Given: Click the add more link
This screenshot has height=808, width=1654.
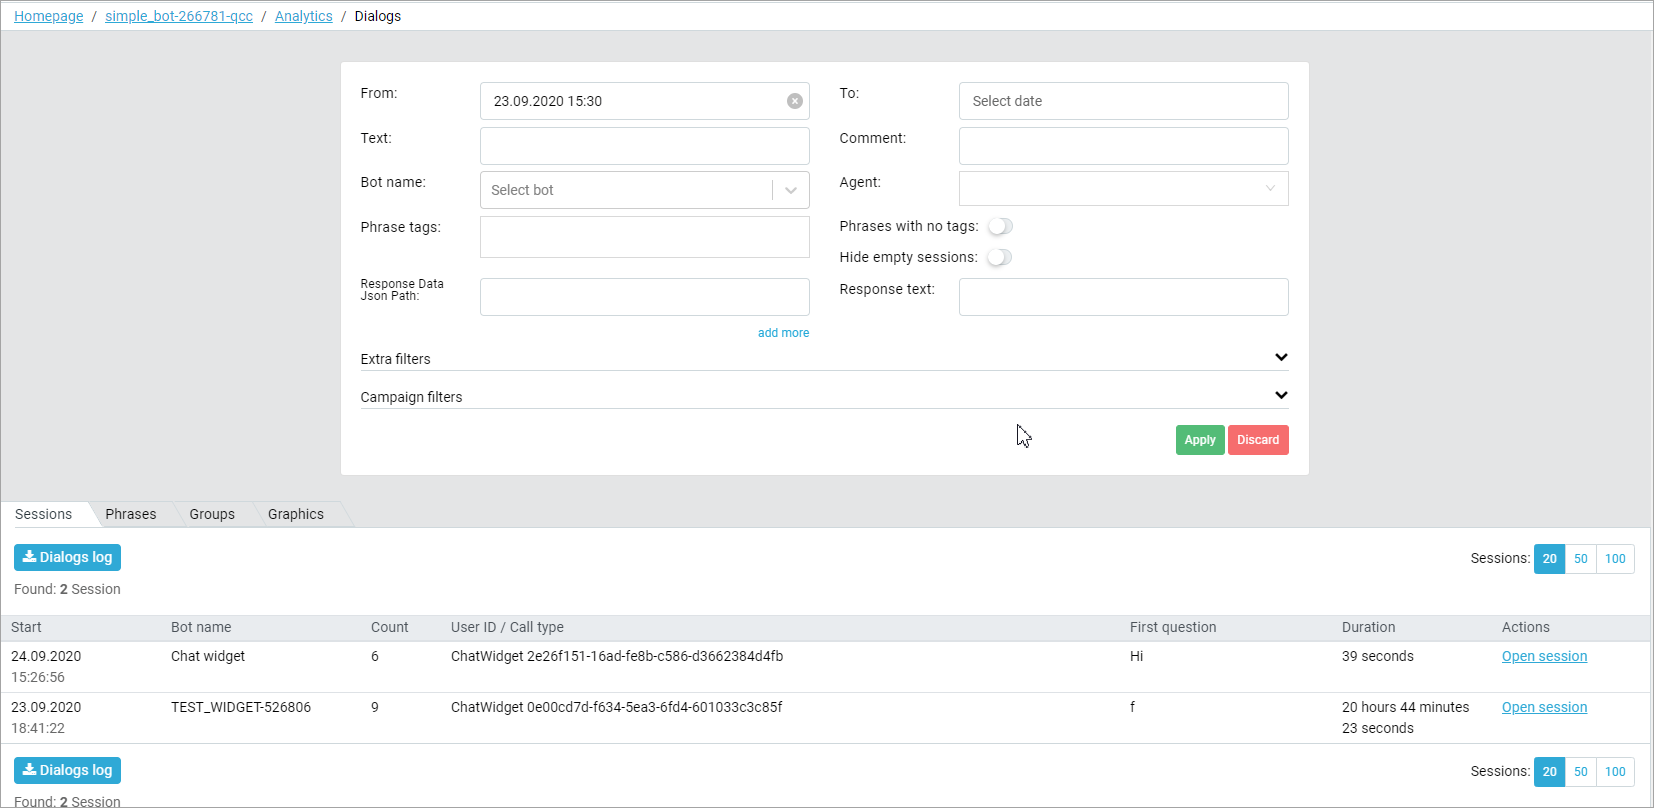Looking at the screenshot, I should pos(783,333).
